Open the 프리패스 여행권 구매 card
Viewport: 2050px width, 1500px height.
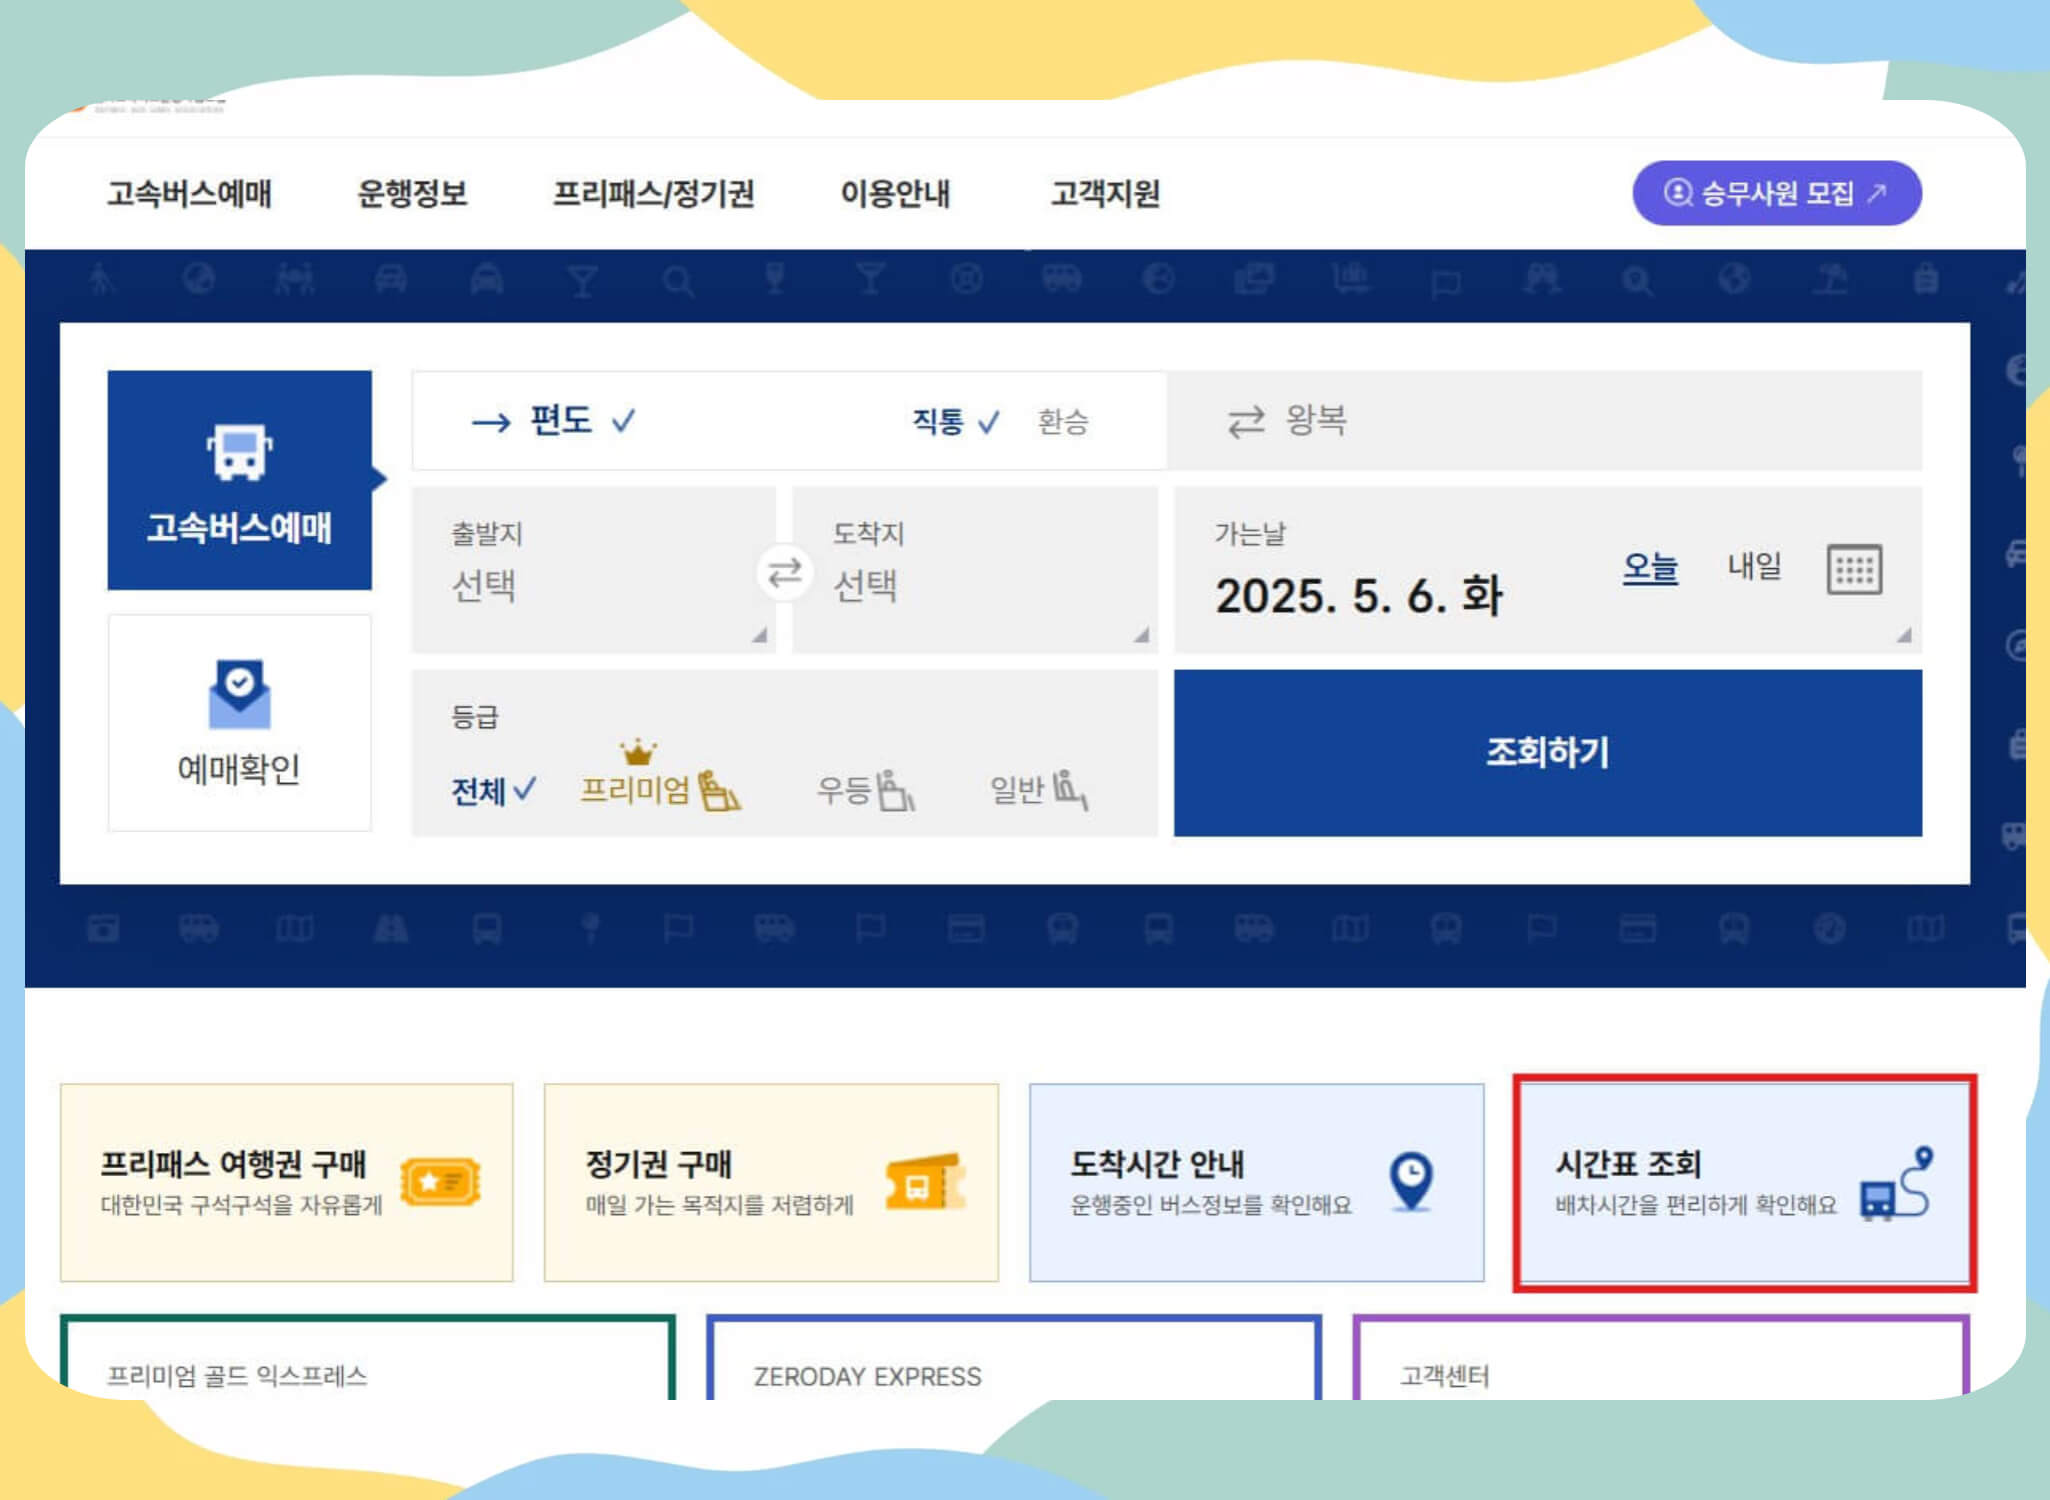point(287,1182)
